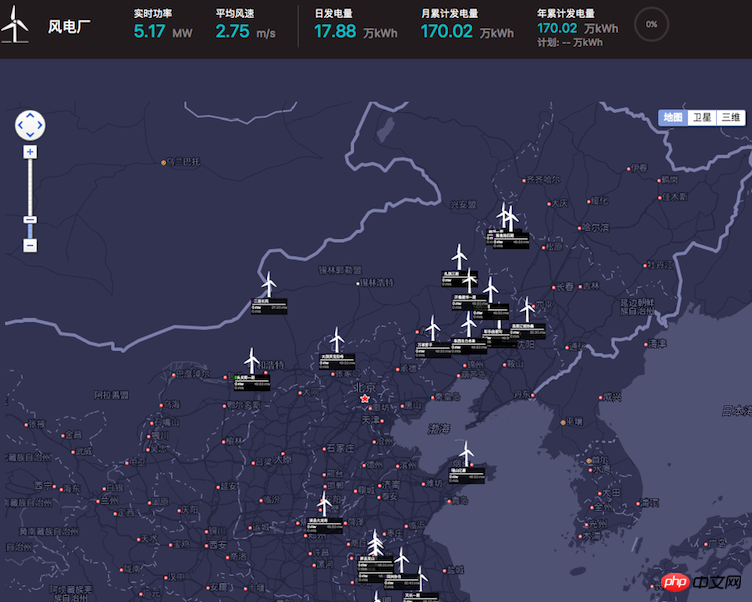752x602 pixels.
Task: Click the 0% yearly progress ring
Action: pyautogui.click(x=652, y=24)
